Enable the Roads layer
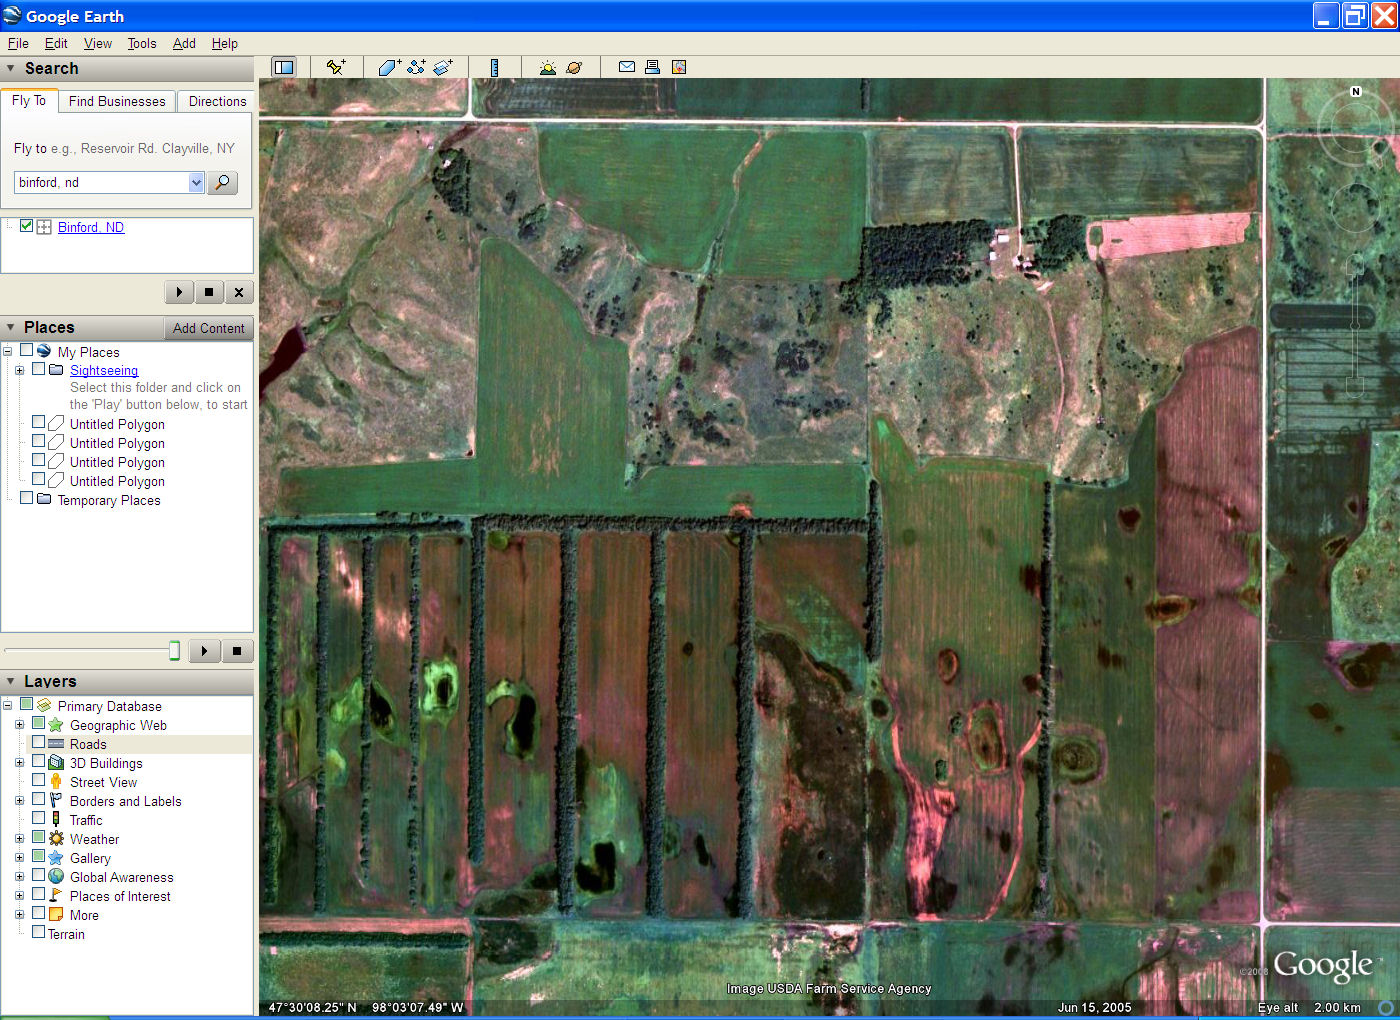This screenshot has width=1400, height=1020. coord(39,742)
